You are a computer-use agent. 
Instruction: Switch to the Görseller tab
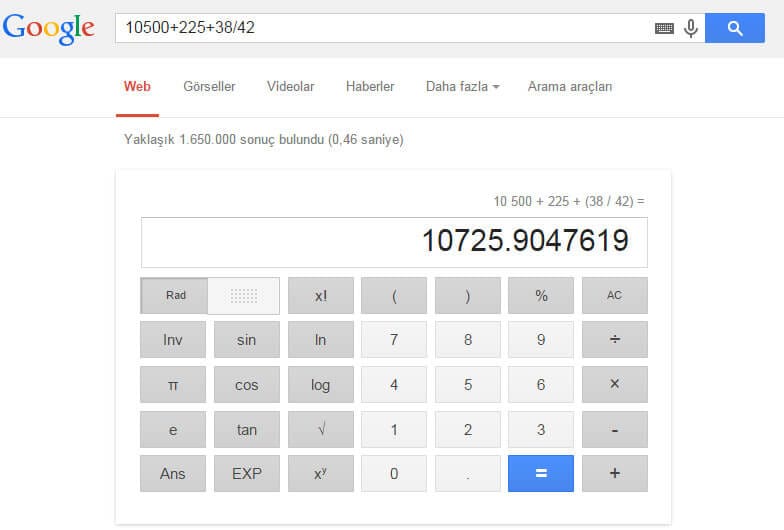point(209,87)
